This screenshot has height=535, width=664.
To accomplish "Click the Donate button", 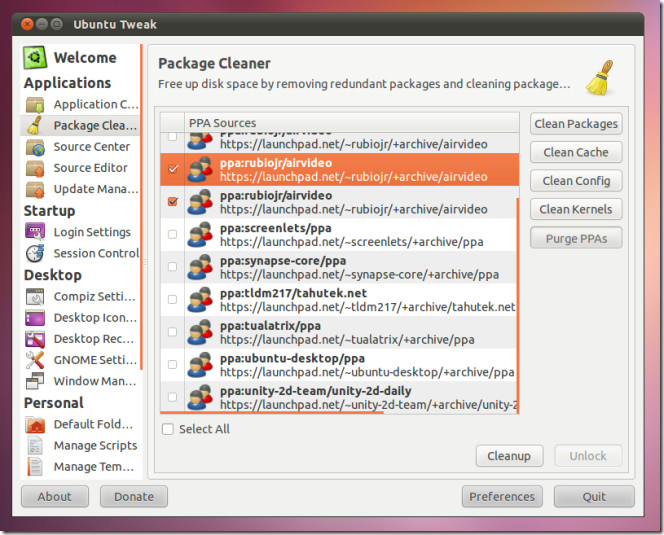I will [134, 496].
